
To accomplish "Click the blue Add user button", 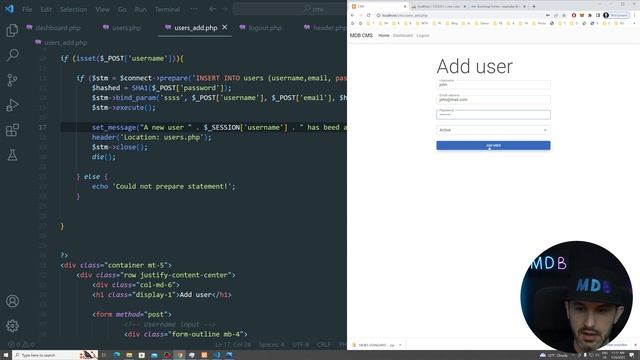I will click(493, 145).
